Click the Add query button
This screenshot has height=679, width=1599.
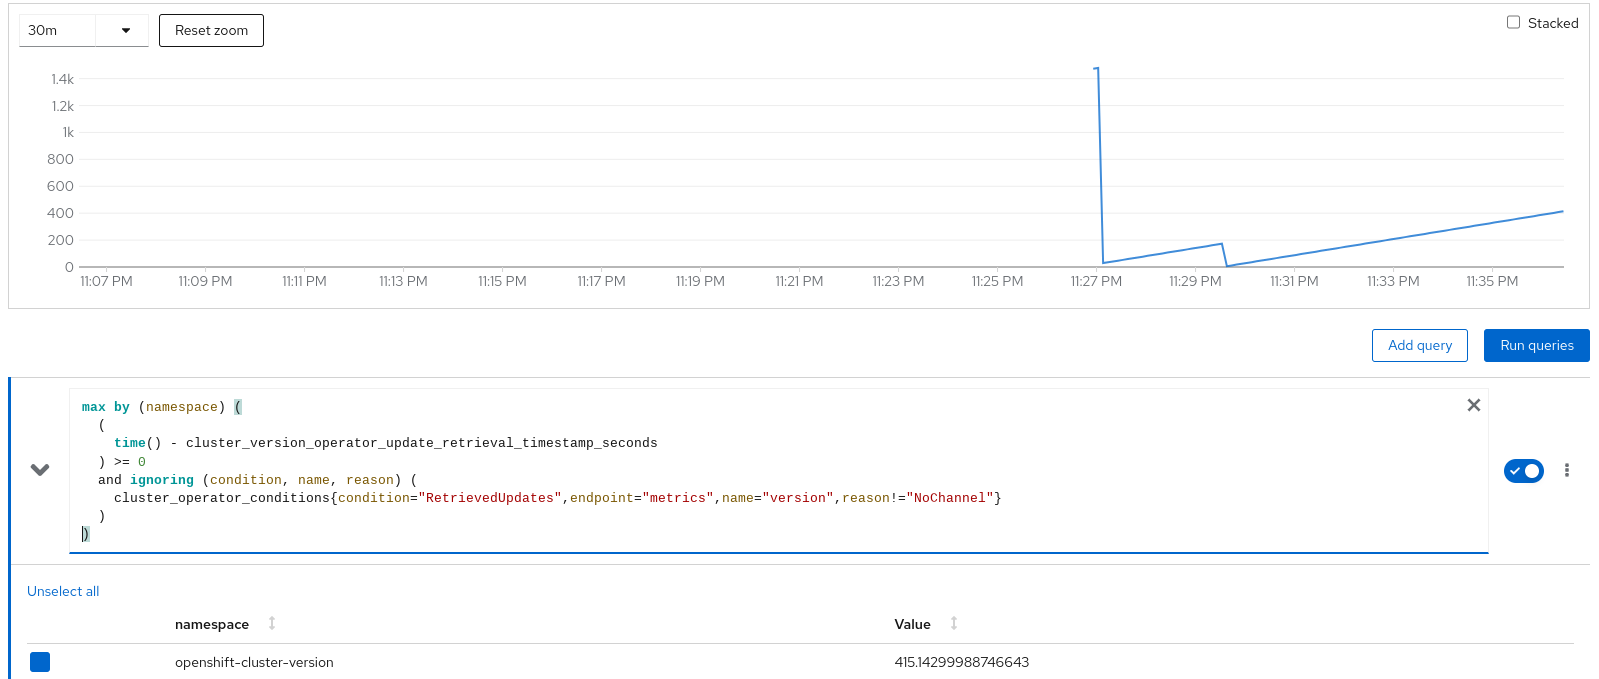(1419, 345)
